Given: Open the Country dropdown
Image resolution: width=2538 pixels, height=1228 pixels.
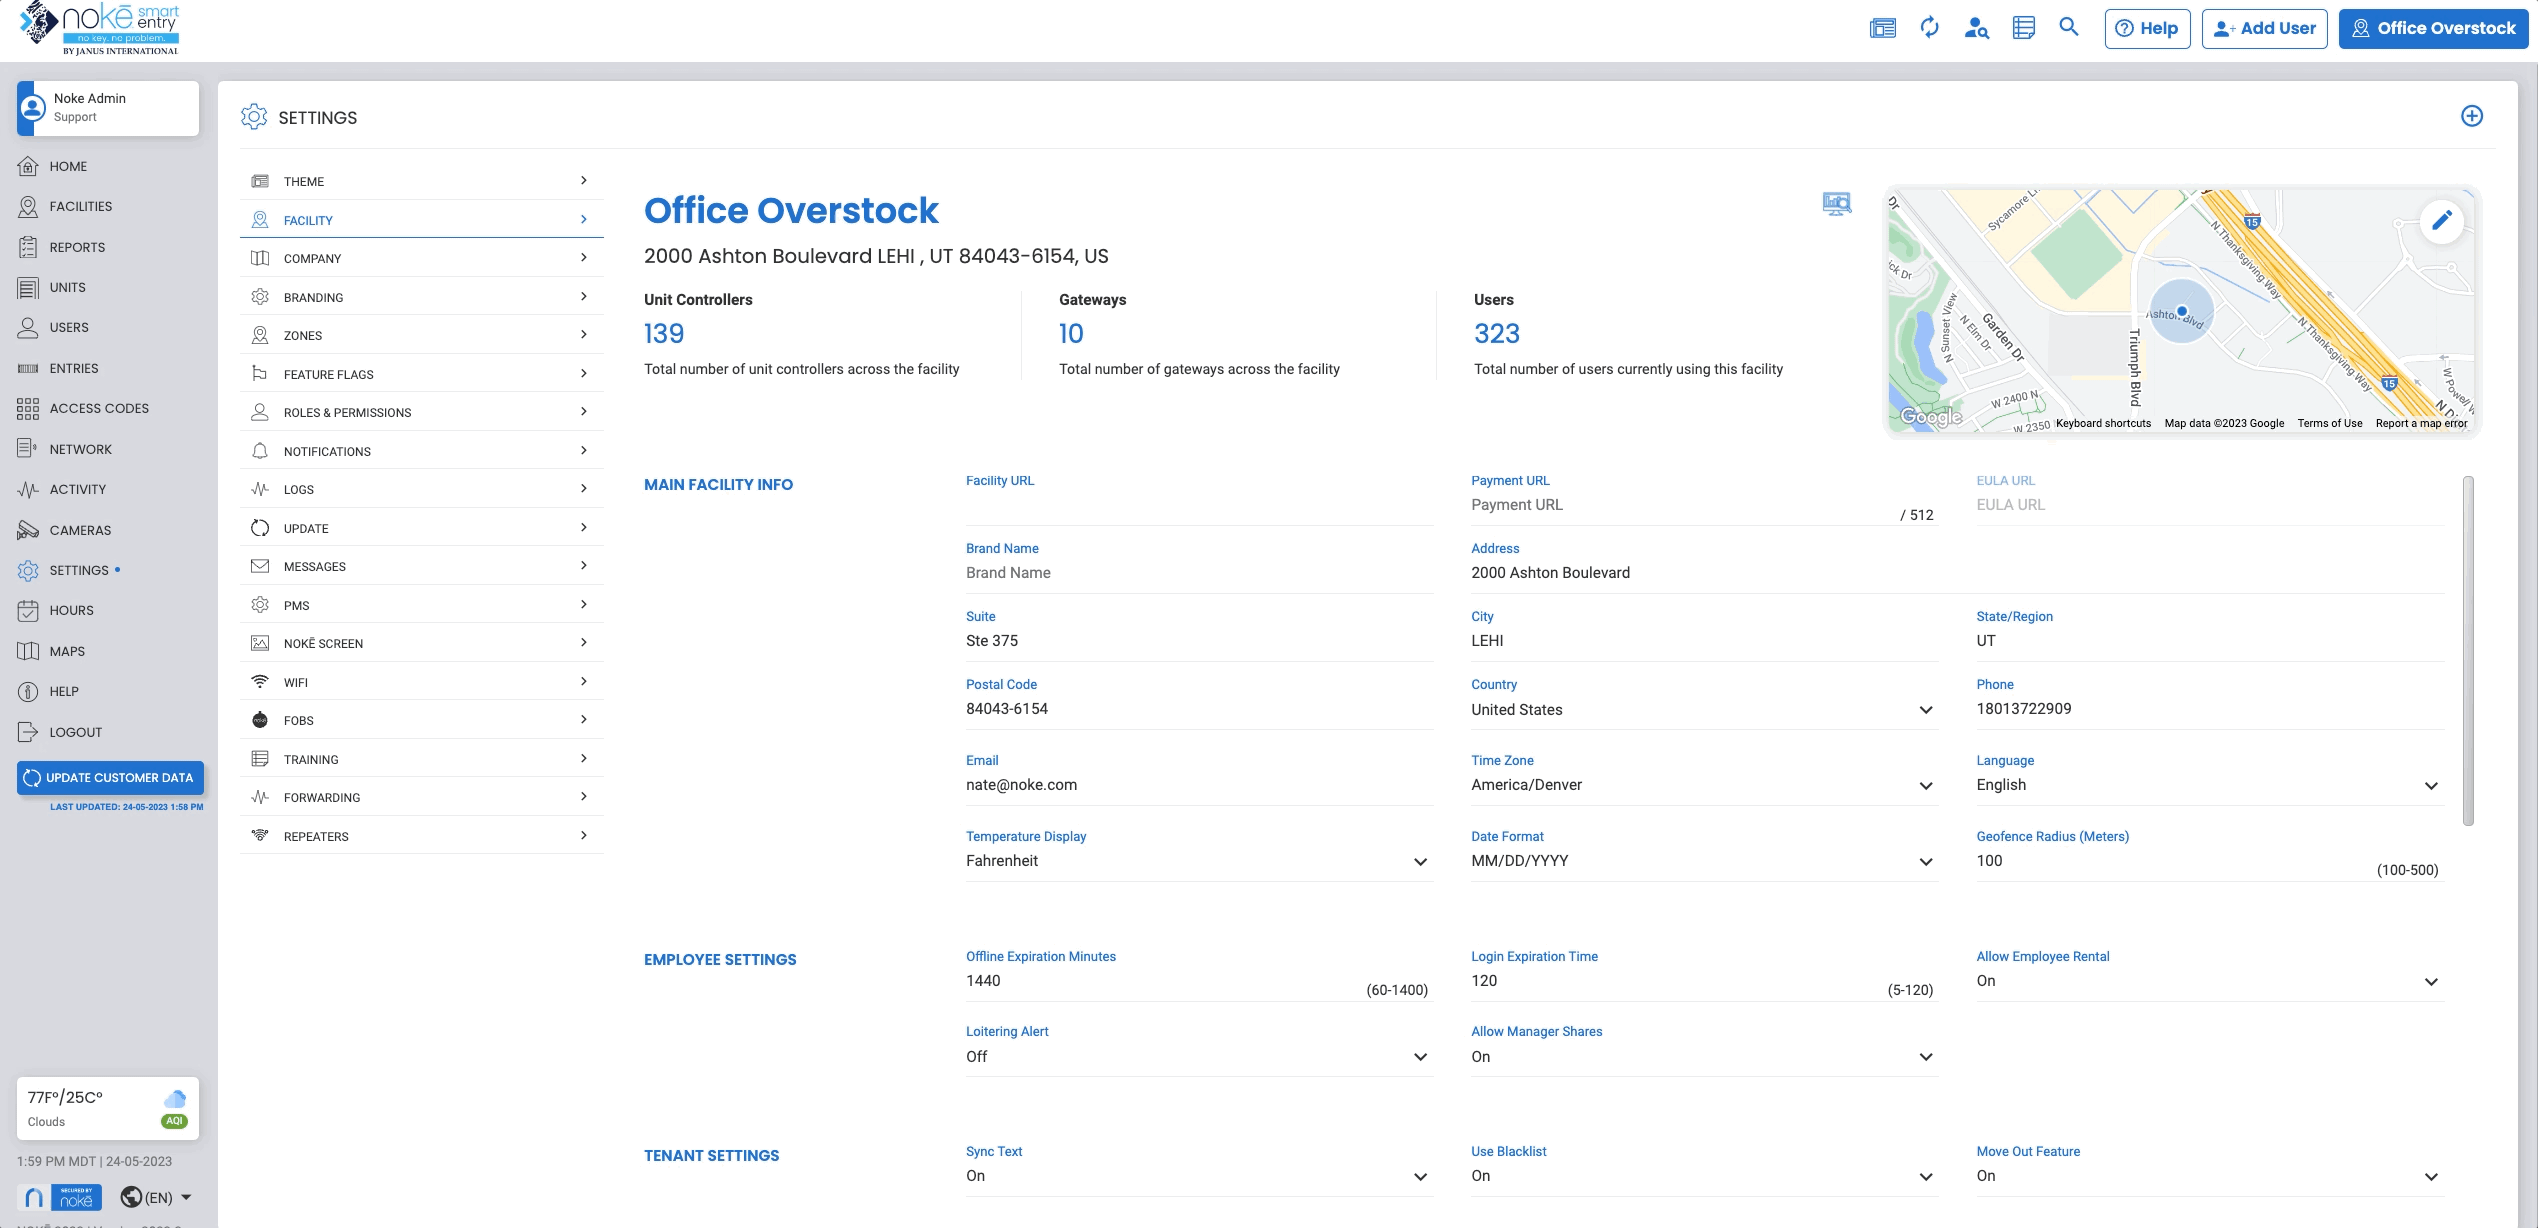Looking at the screenshot, I should tap(1703, 709).
